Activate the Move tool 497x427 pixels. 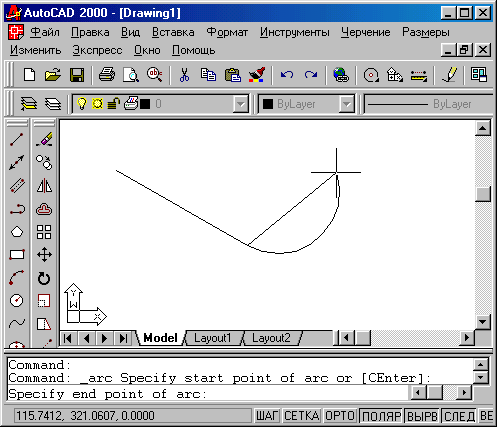click(x=44, y=255)
